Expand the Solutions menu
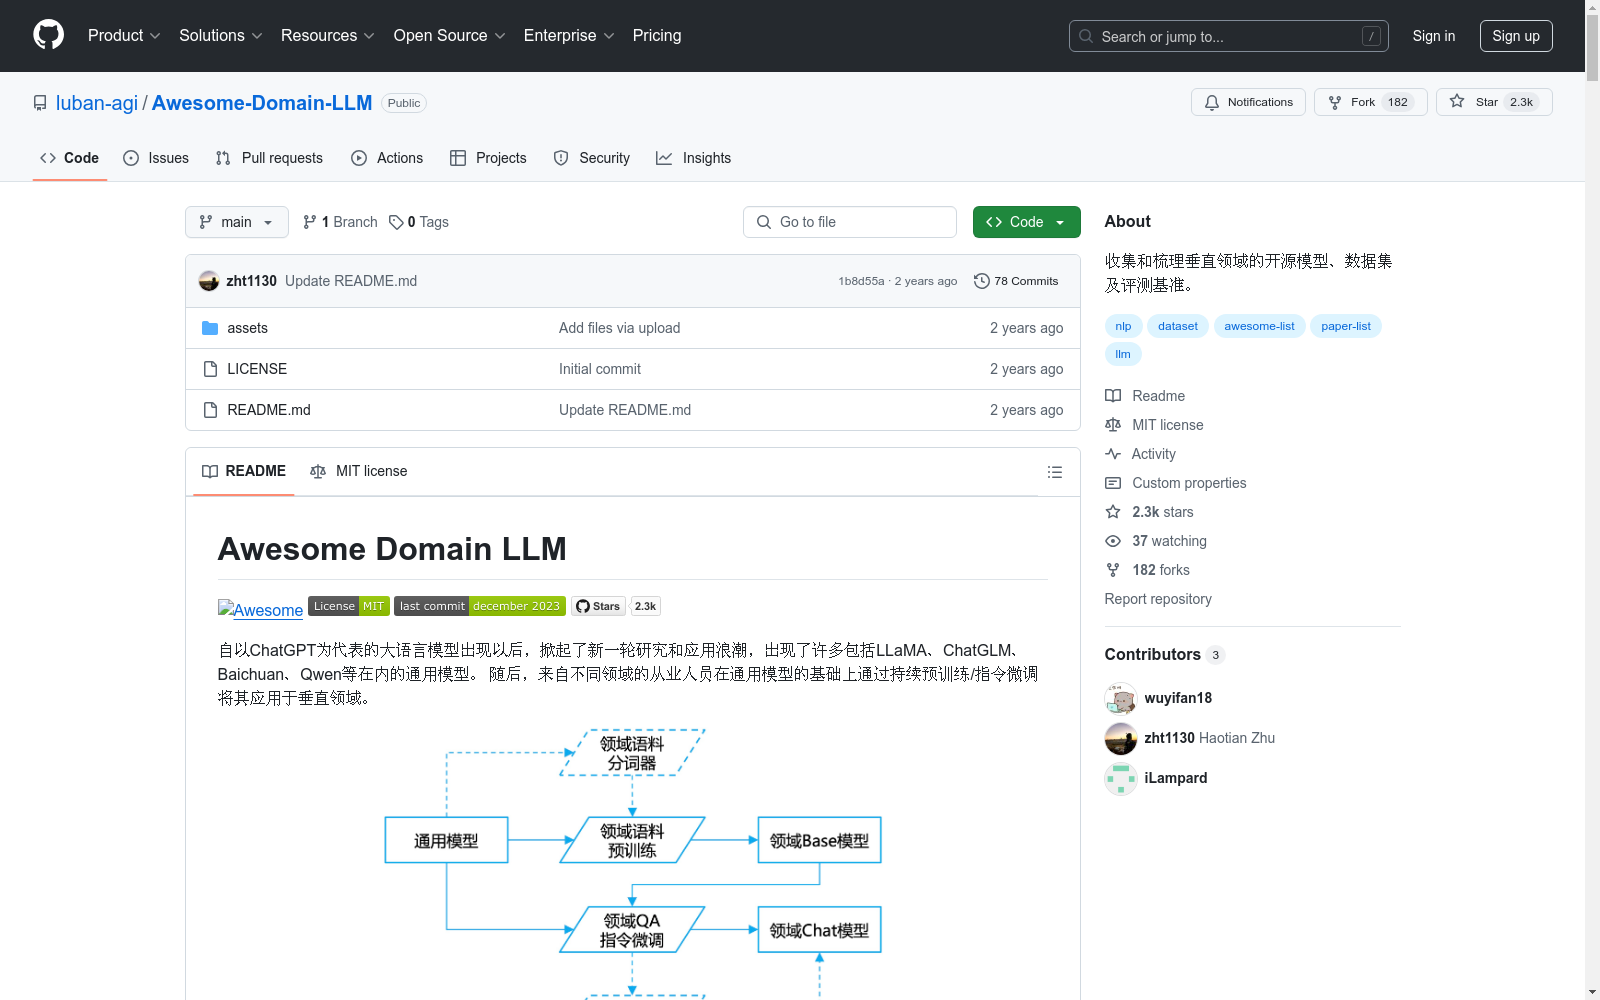Image resolution: width=1600 pixels, height=1000 pixels. (x=221, y=35)
